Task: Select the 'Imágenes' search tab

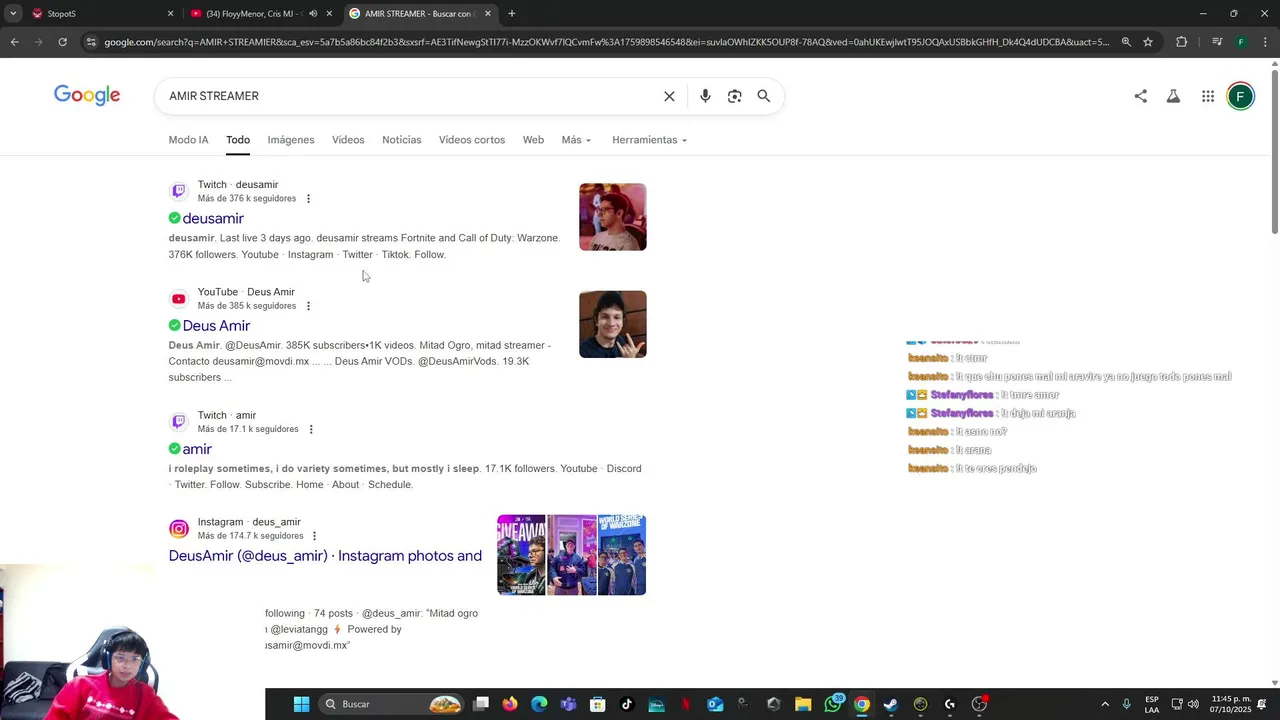Action: 291,140
